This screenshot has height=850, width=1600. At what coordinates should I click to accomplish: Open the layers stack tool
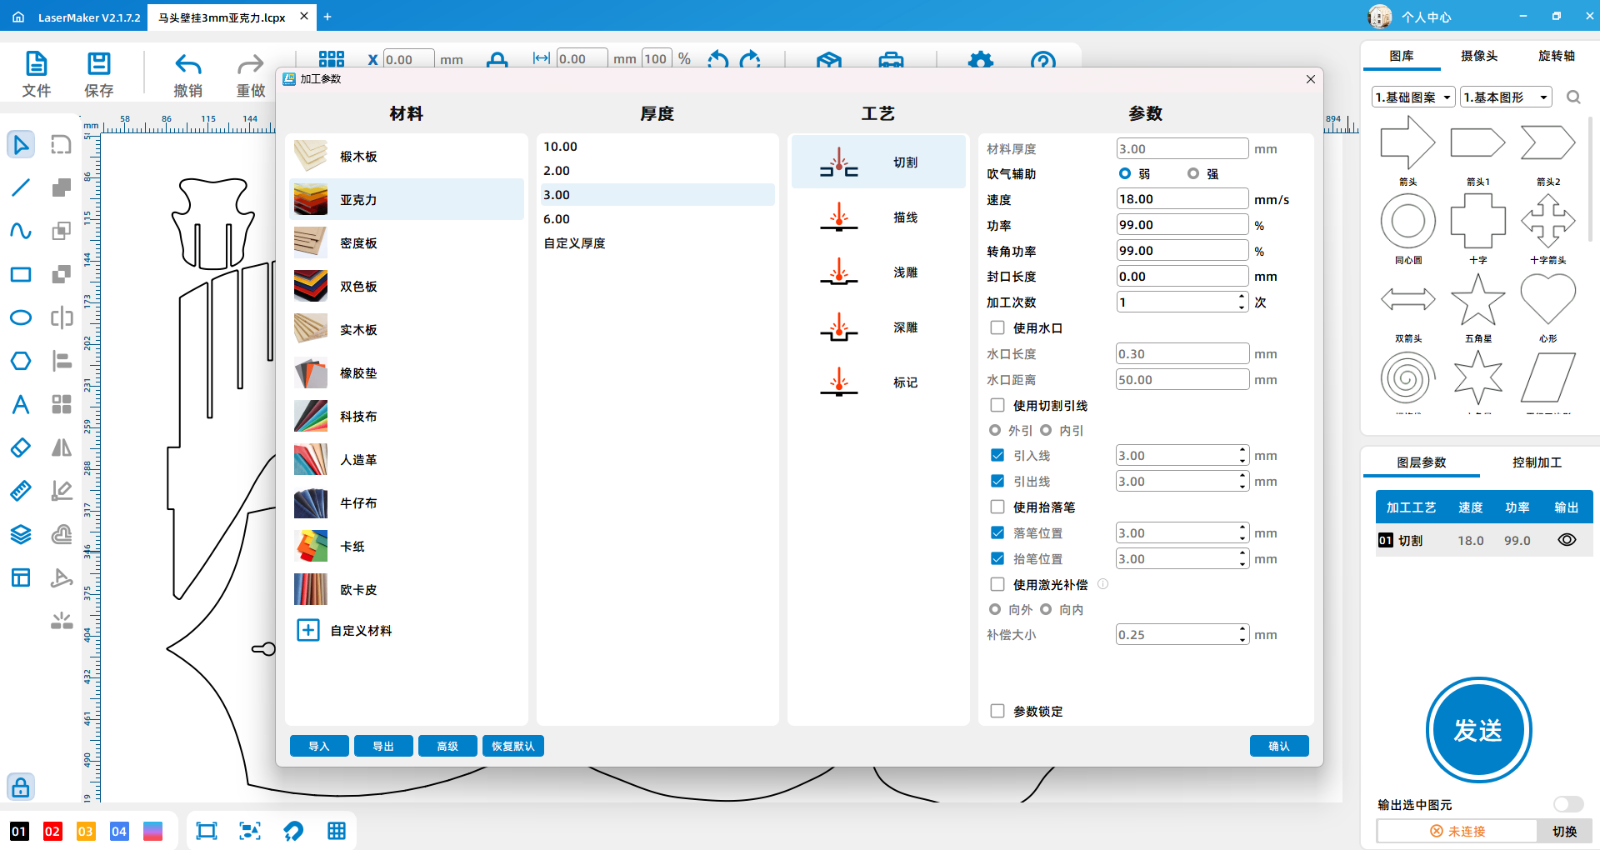(x=20, y=534)
